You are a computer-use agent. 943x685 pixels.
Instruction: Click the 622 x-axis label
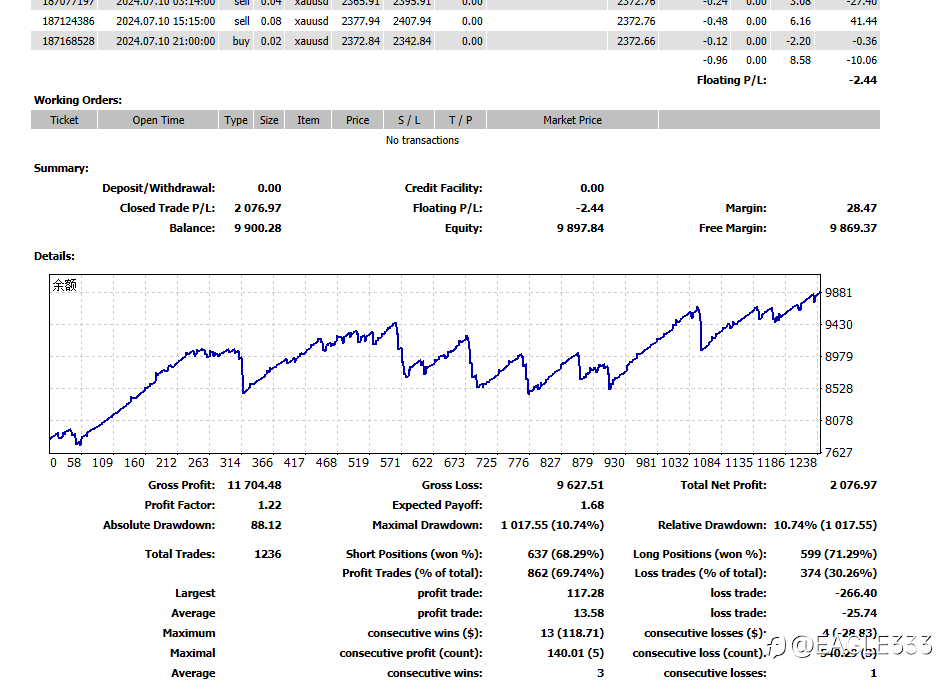[x=422, y=462]
